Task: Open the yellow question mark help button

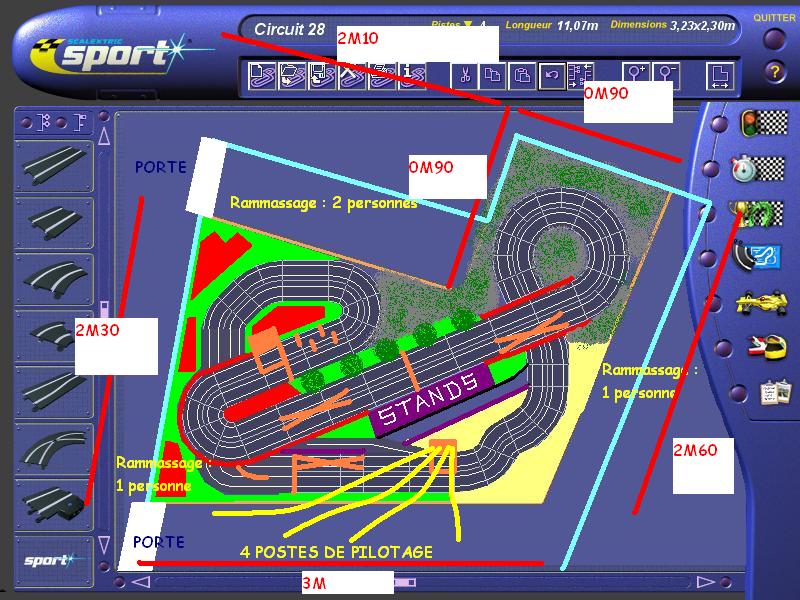Action: click(774, 72)
